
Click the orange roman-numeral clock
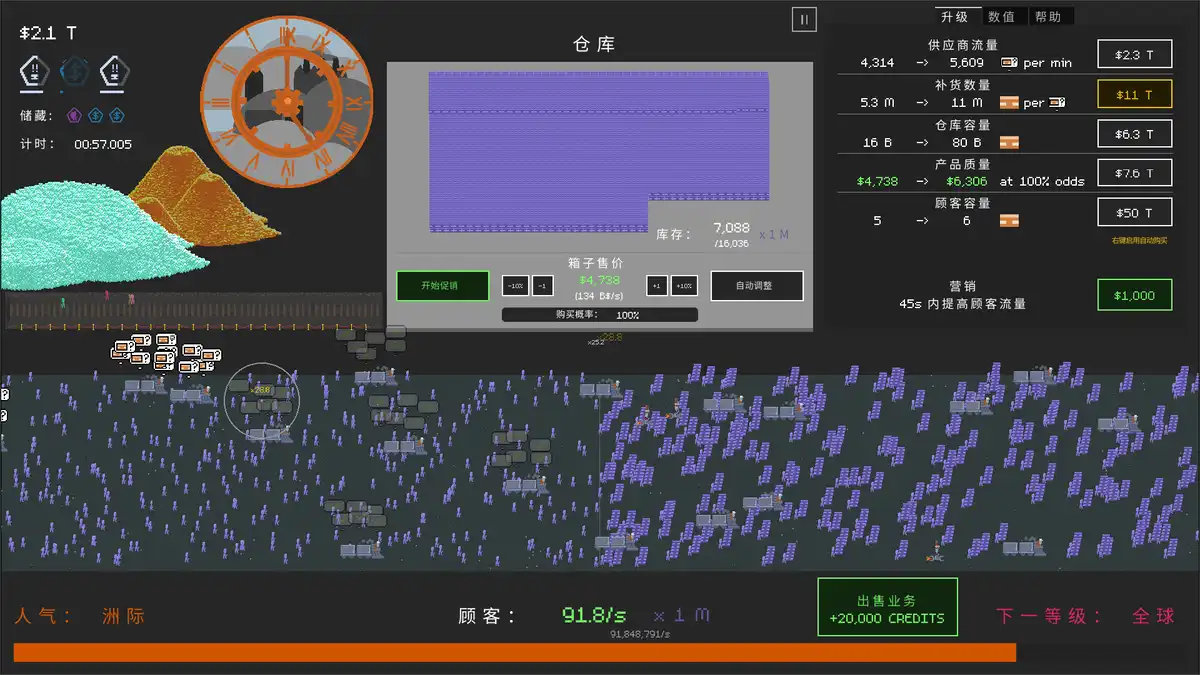(288, 100)
